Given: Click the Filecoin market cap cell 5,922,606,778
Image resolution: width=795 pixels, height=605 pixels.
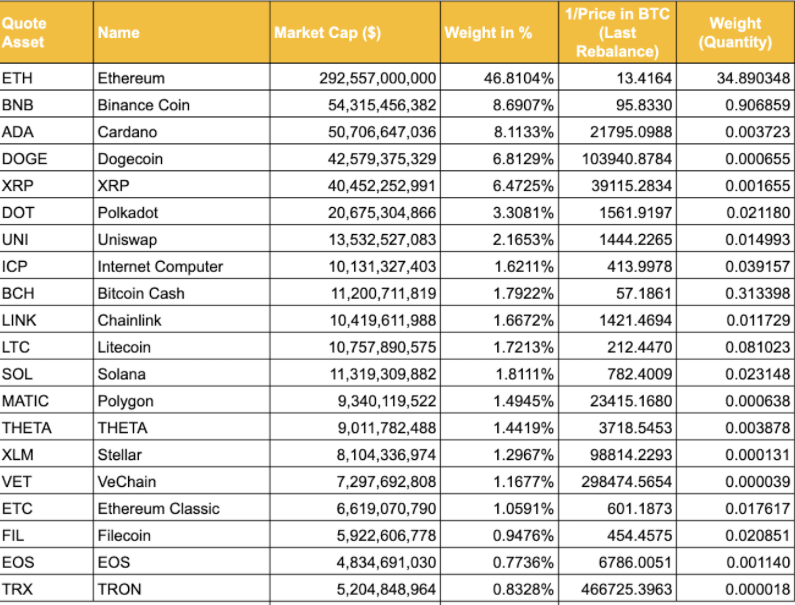Looking at the screenshot, I should click(x=386, y=535).
